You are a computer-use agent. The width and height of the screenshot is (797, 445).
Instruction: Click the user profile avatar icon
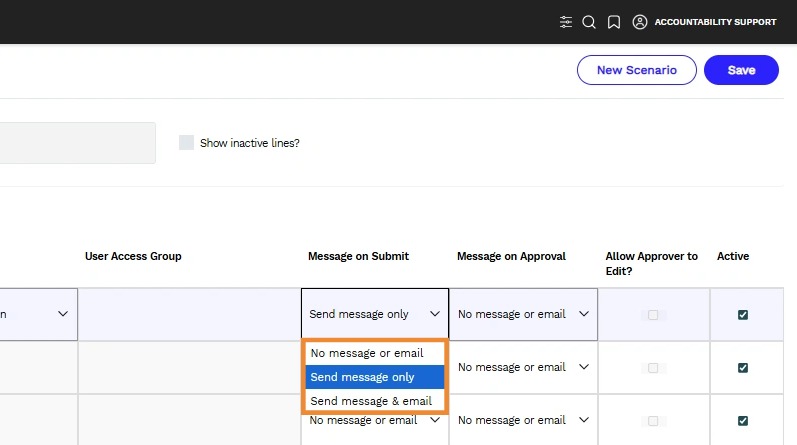640,22
